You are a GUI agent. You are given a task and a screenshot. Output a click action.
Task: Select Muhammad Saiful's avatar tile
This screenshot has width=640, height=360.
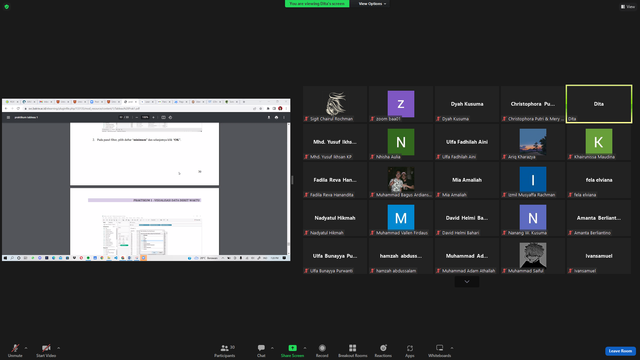tap(533, 256)
